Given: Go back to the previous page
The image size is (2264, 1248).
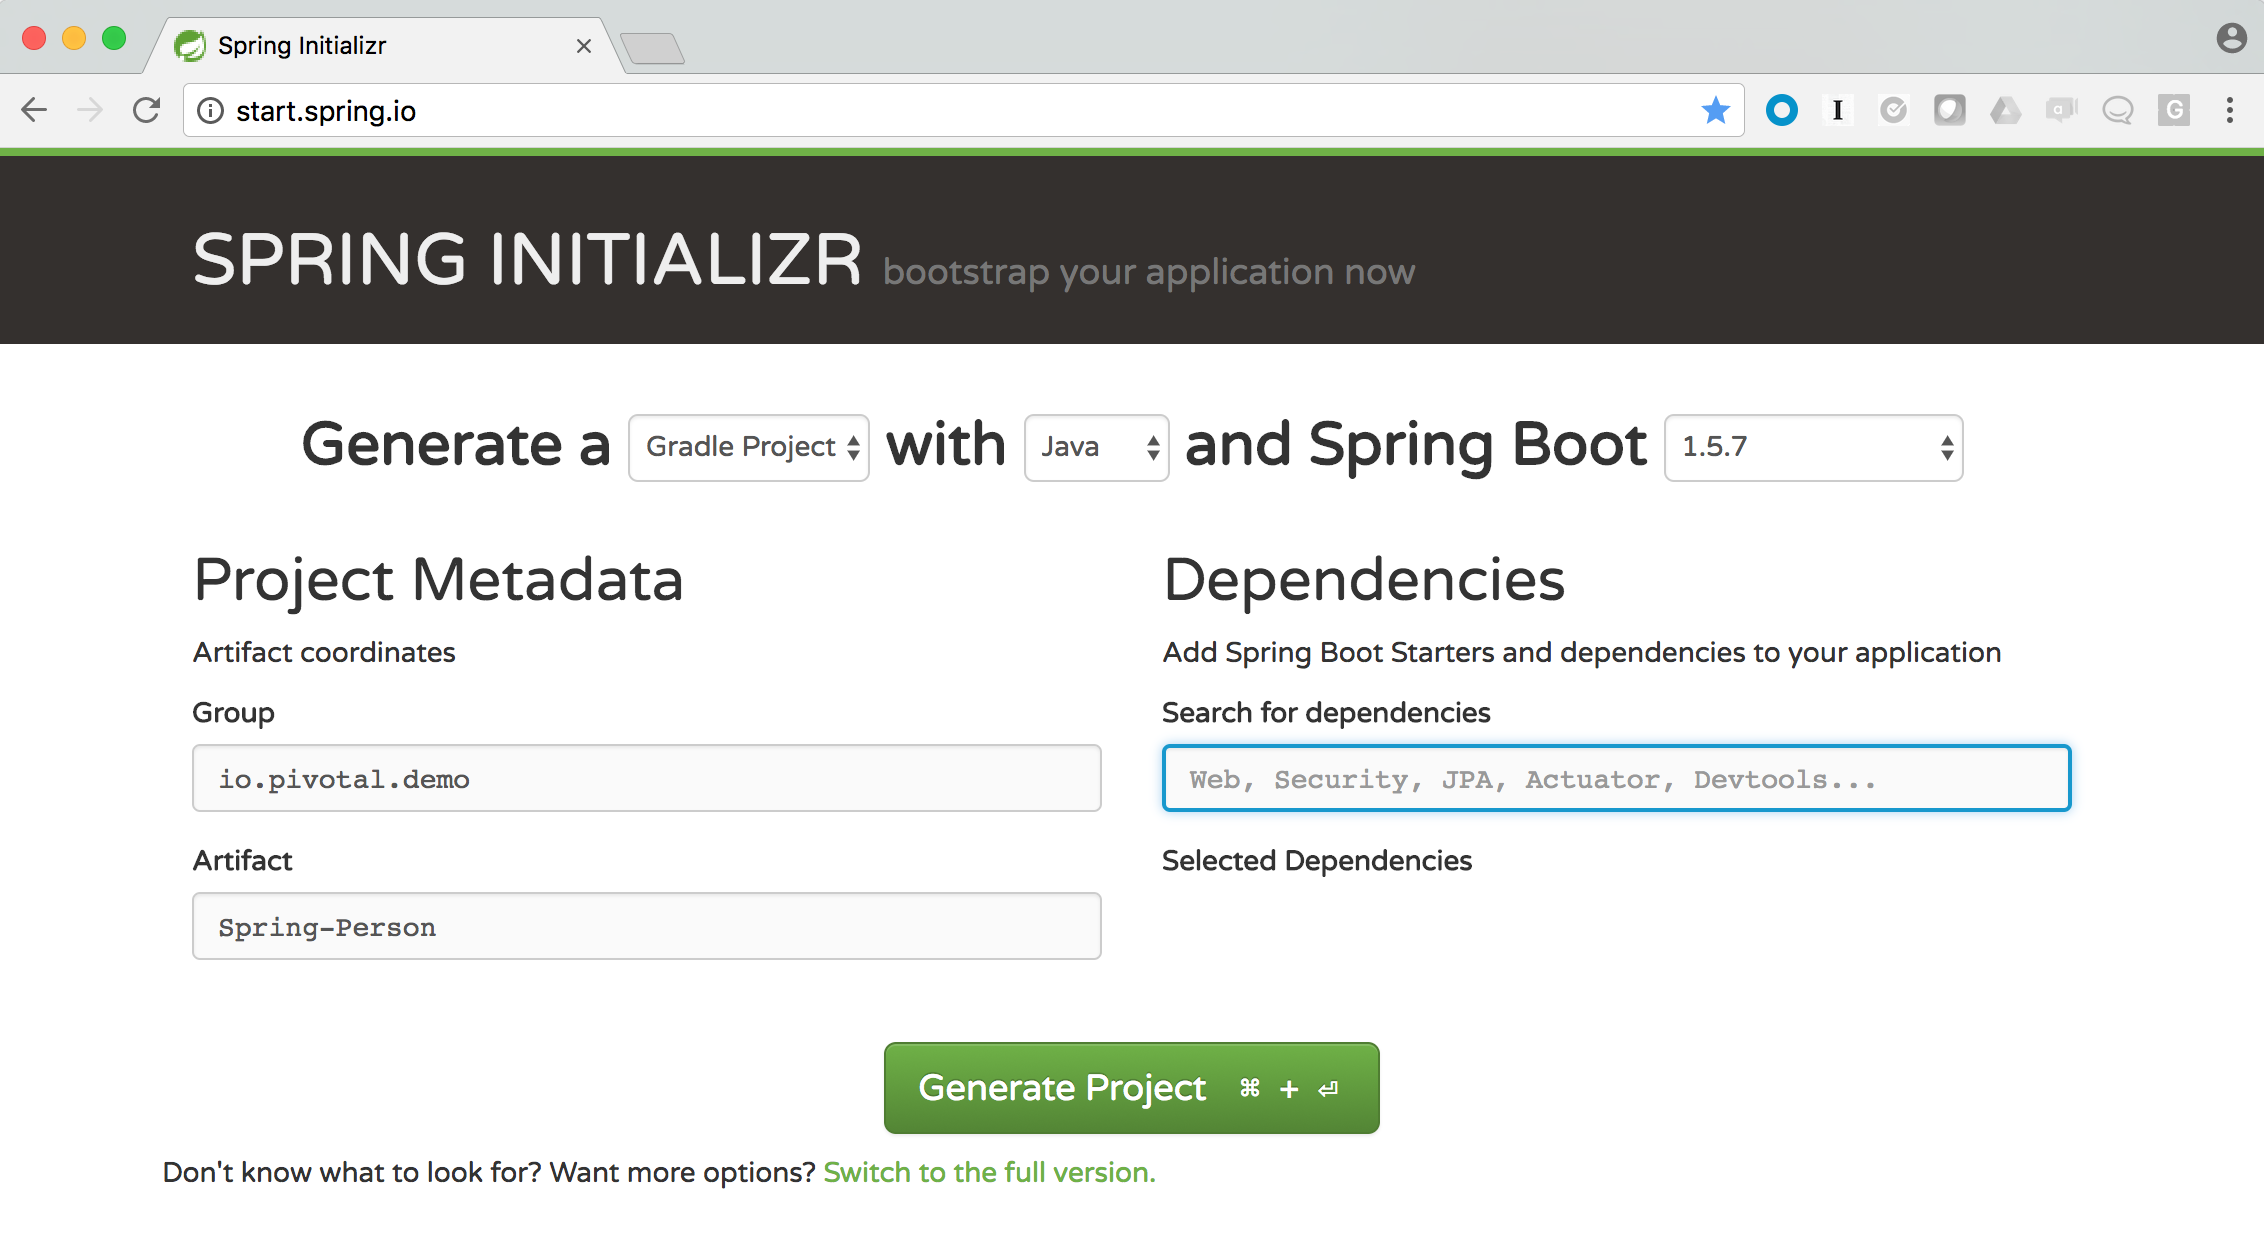Looking at the screenshot, I should pyautogui.click(x=35, y=110).
